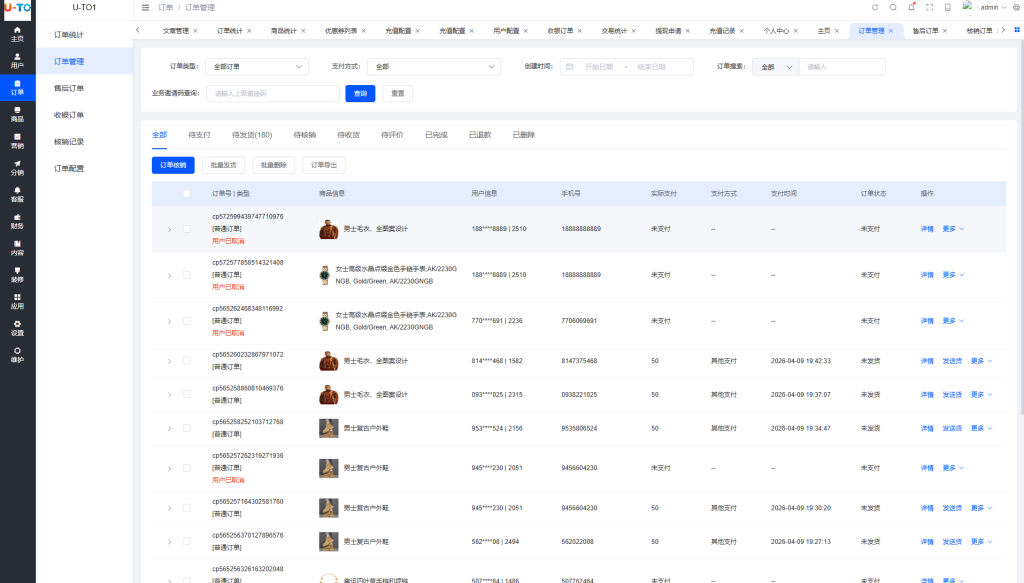Click the 订单核销 button
This screenshot has height=583, width=1024.
tap(173, 165)
